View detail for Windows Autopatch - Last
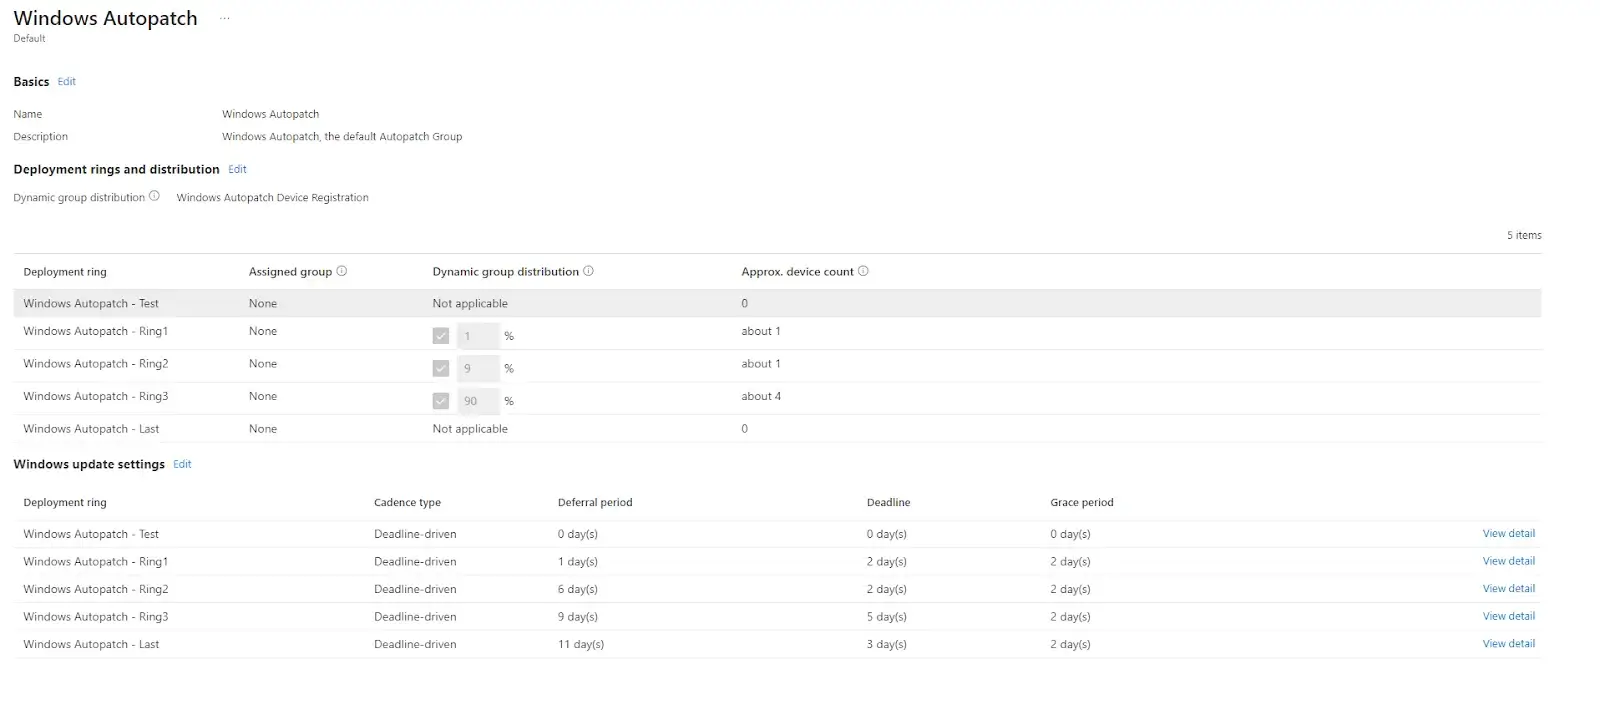 click(1508, 644)
